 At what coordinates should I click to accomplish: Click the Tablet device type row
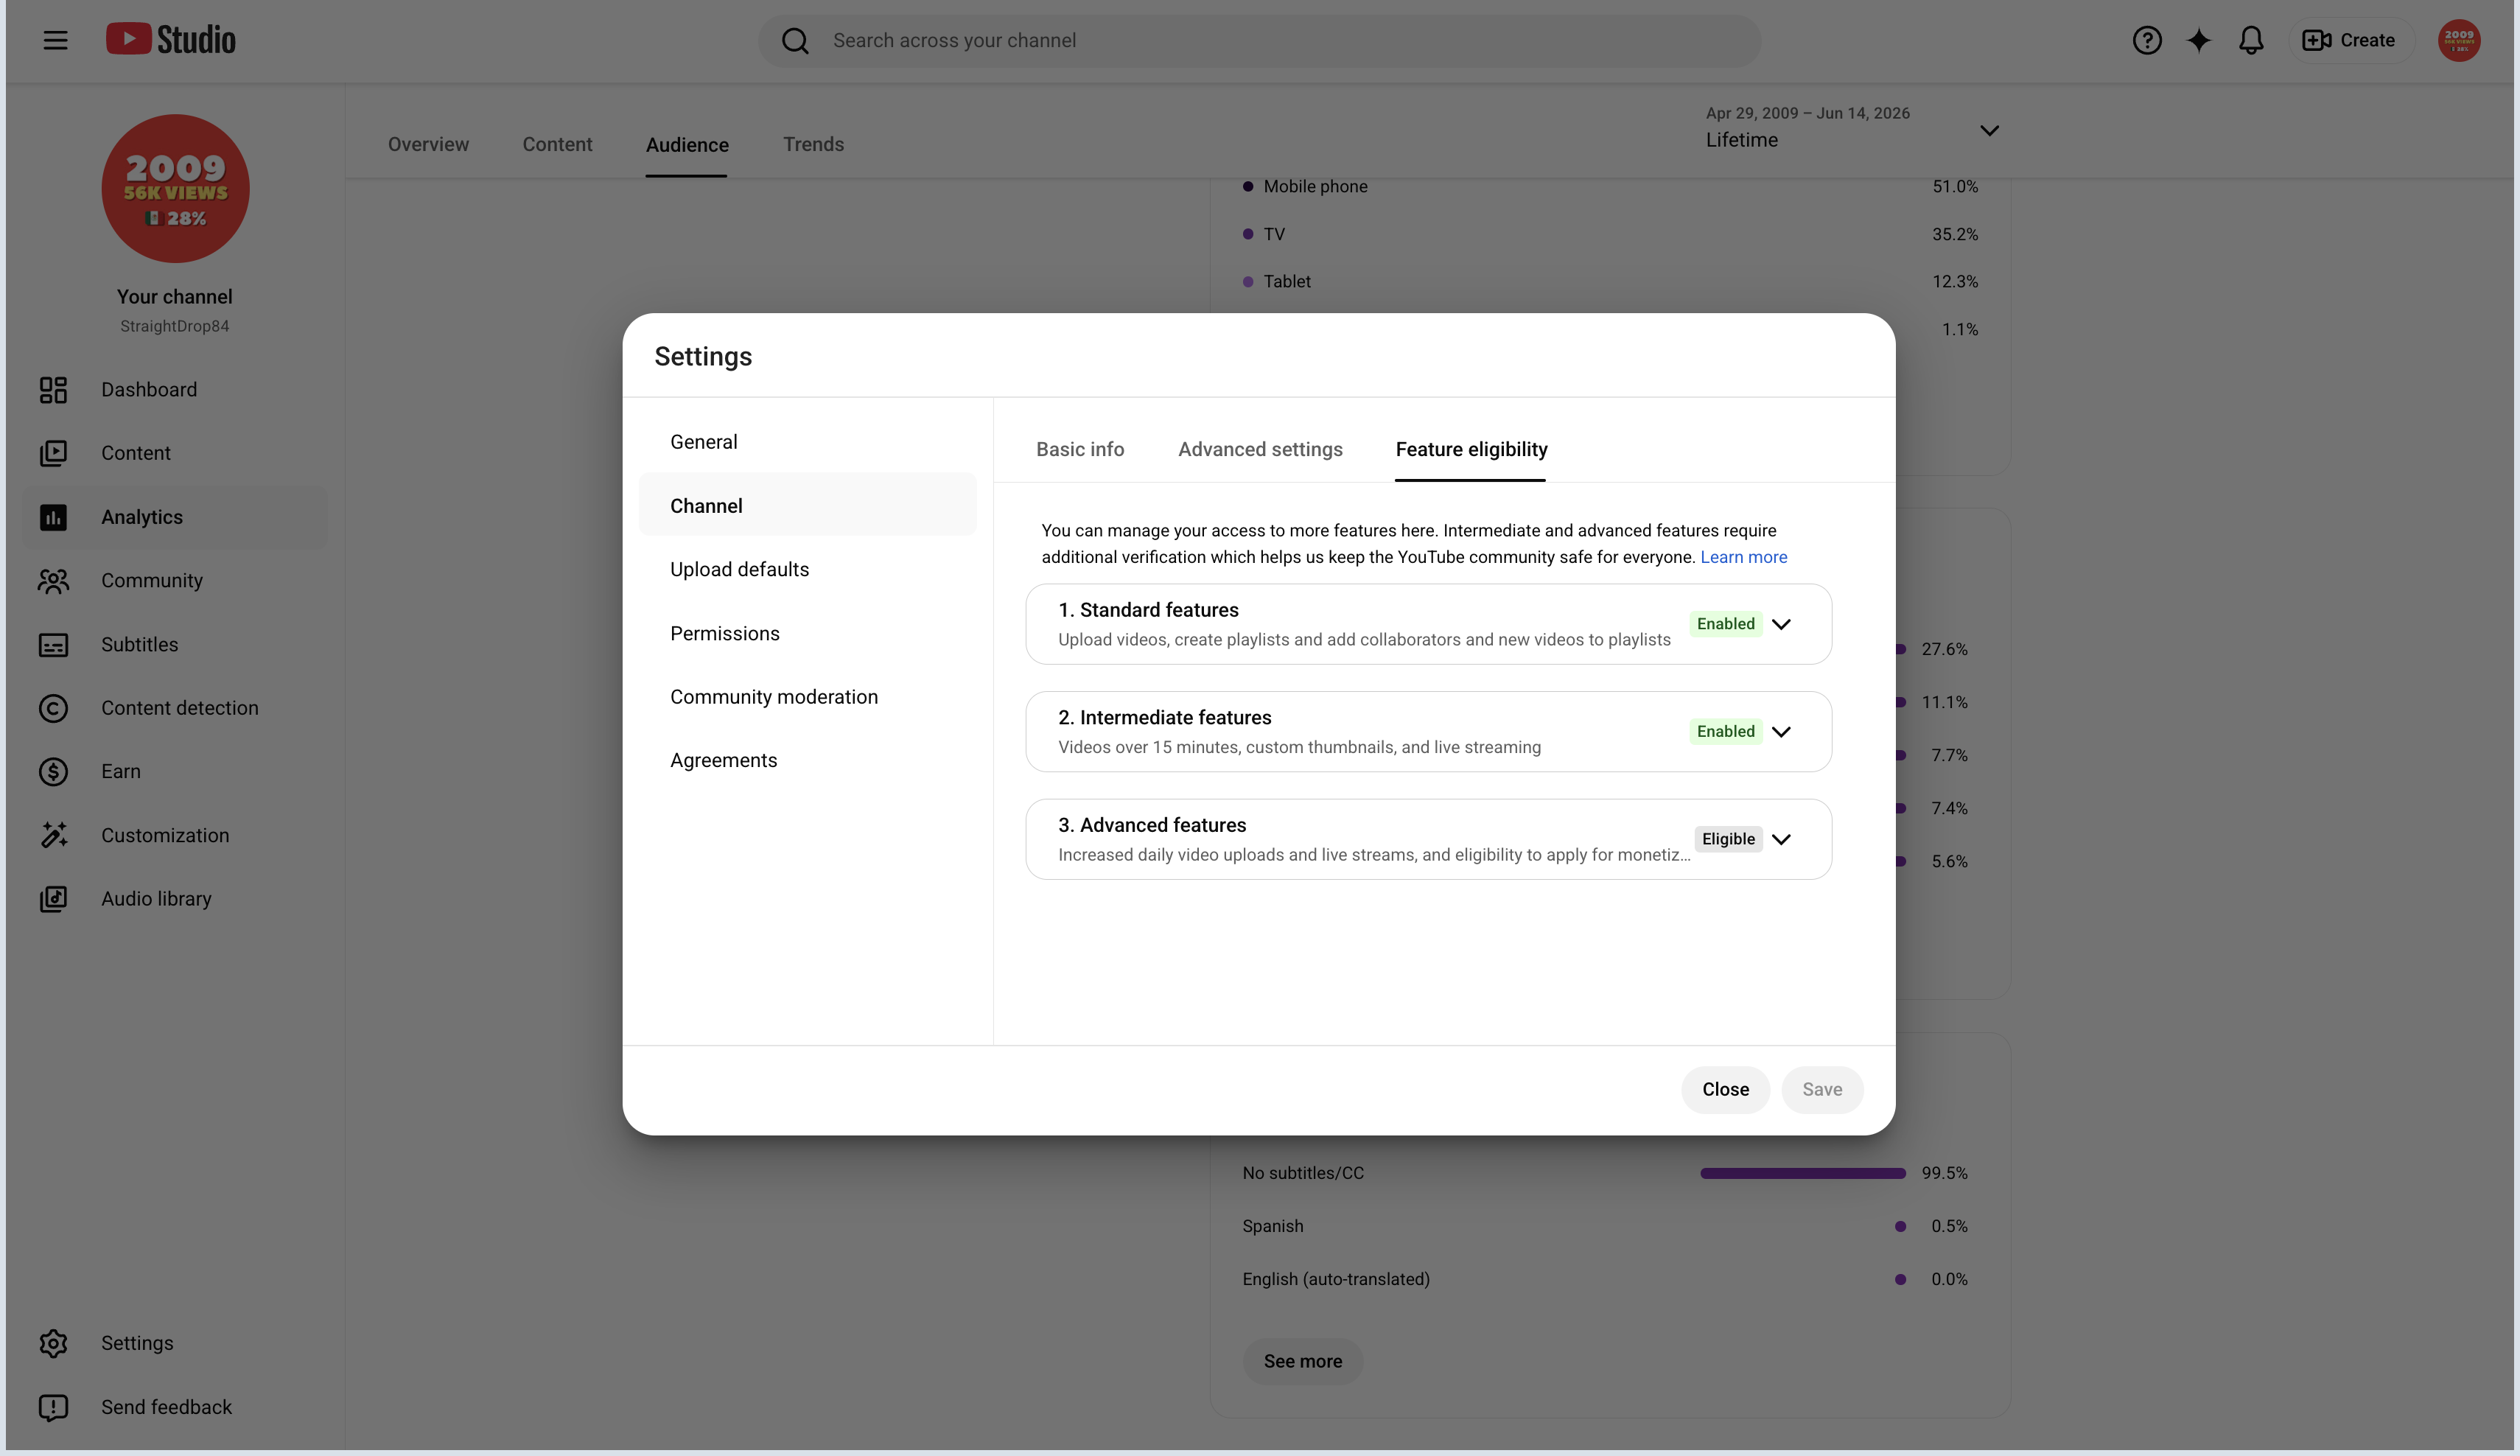click(1609, 282)
